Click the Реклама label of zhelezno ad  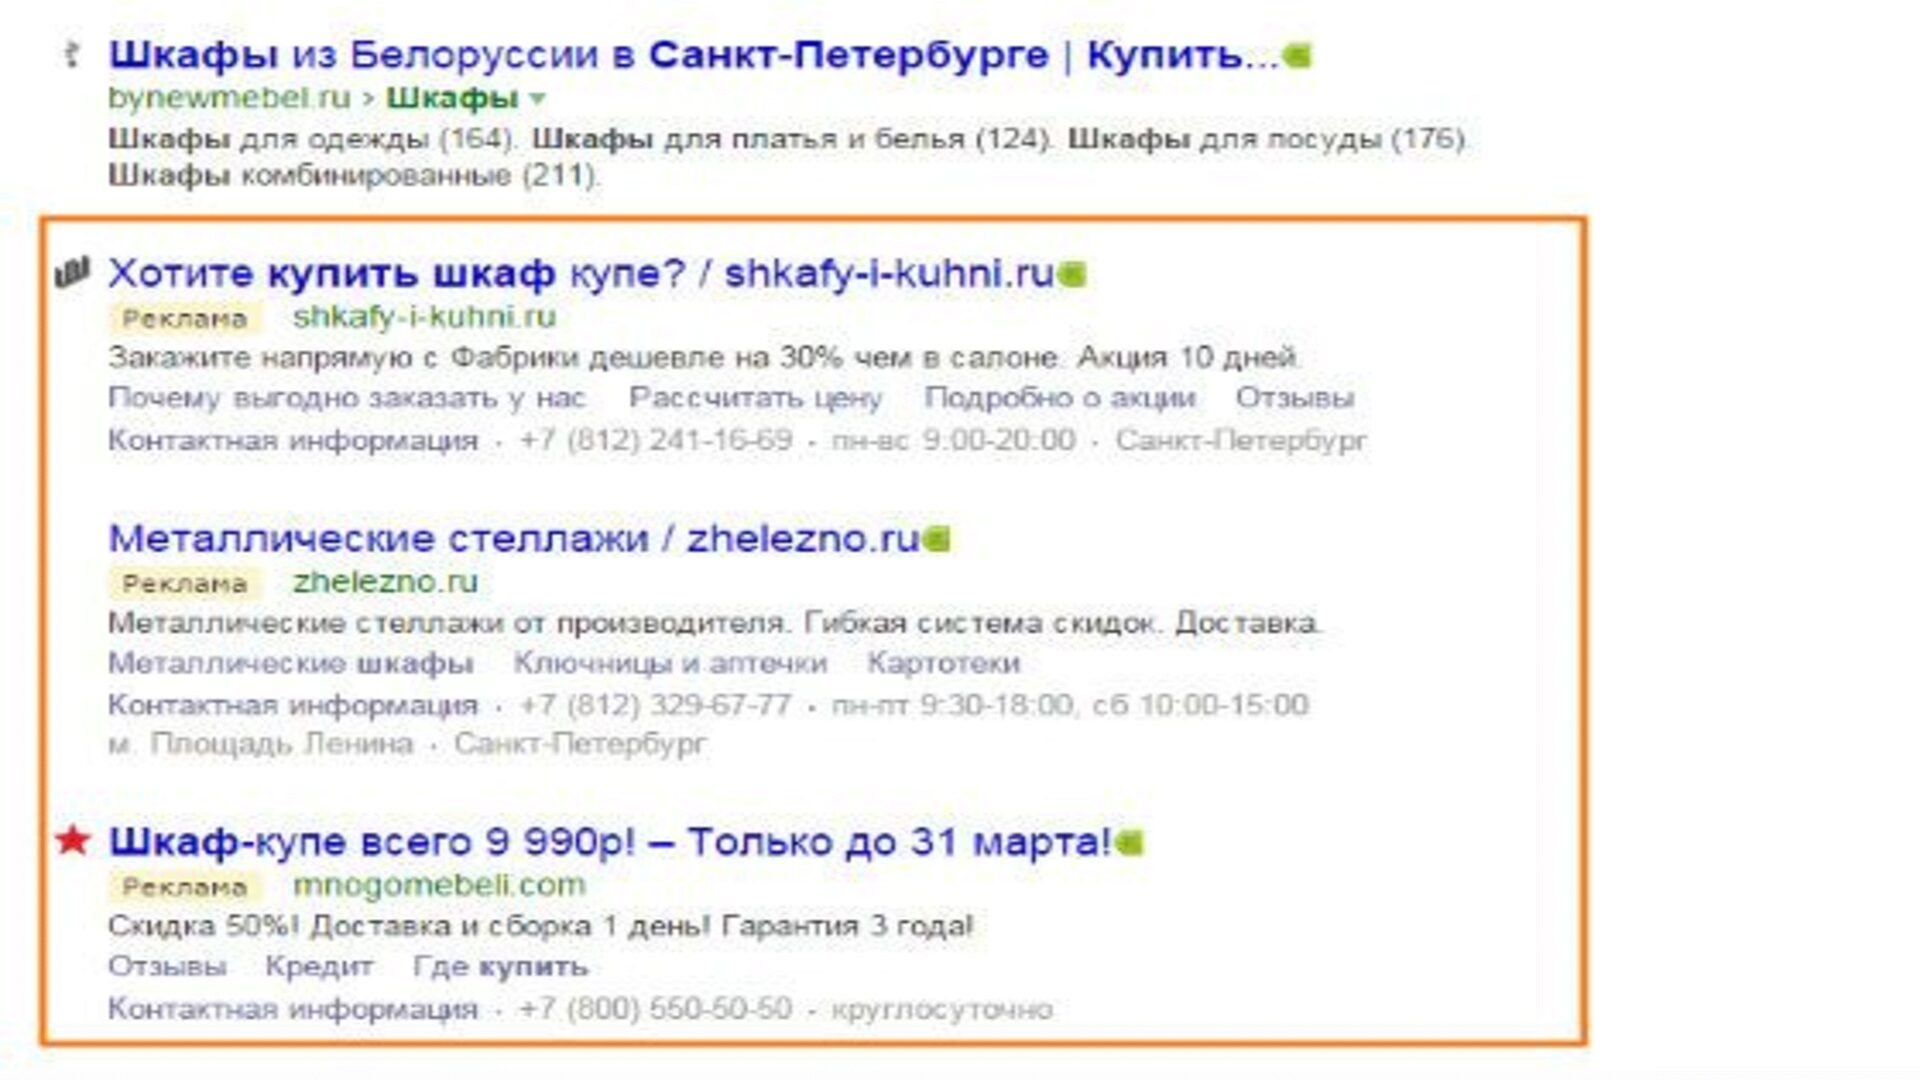tap(185, 584)
